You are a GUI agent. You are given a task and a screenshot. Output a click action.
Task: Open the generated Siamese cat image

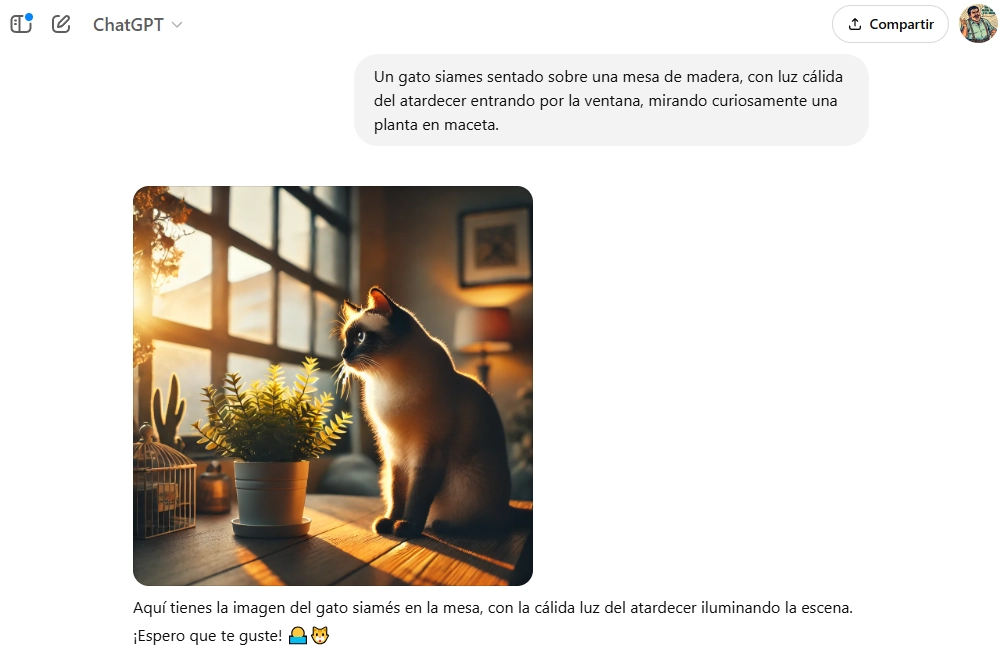[333, 386]
